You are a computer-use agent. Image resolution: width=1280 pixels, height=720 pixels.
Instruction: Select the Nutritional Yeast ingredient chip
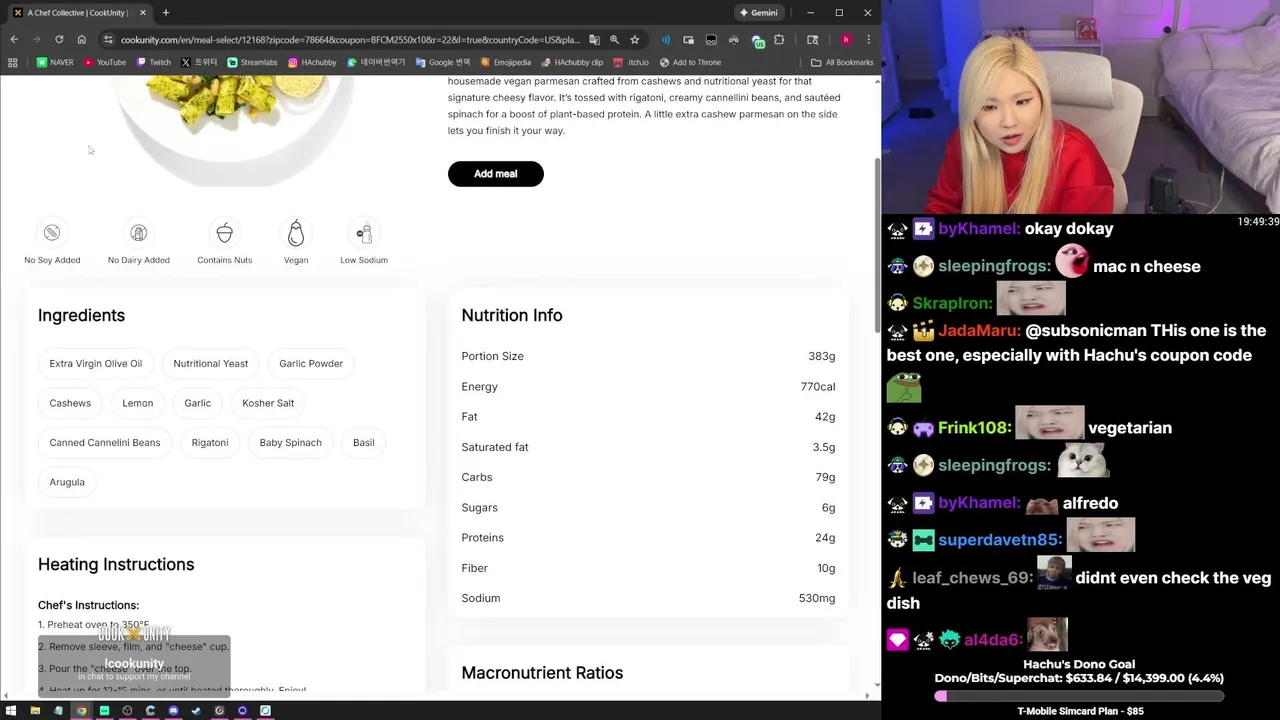211,364
